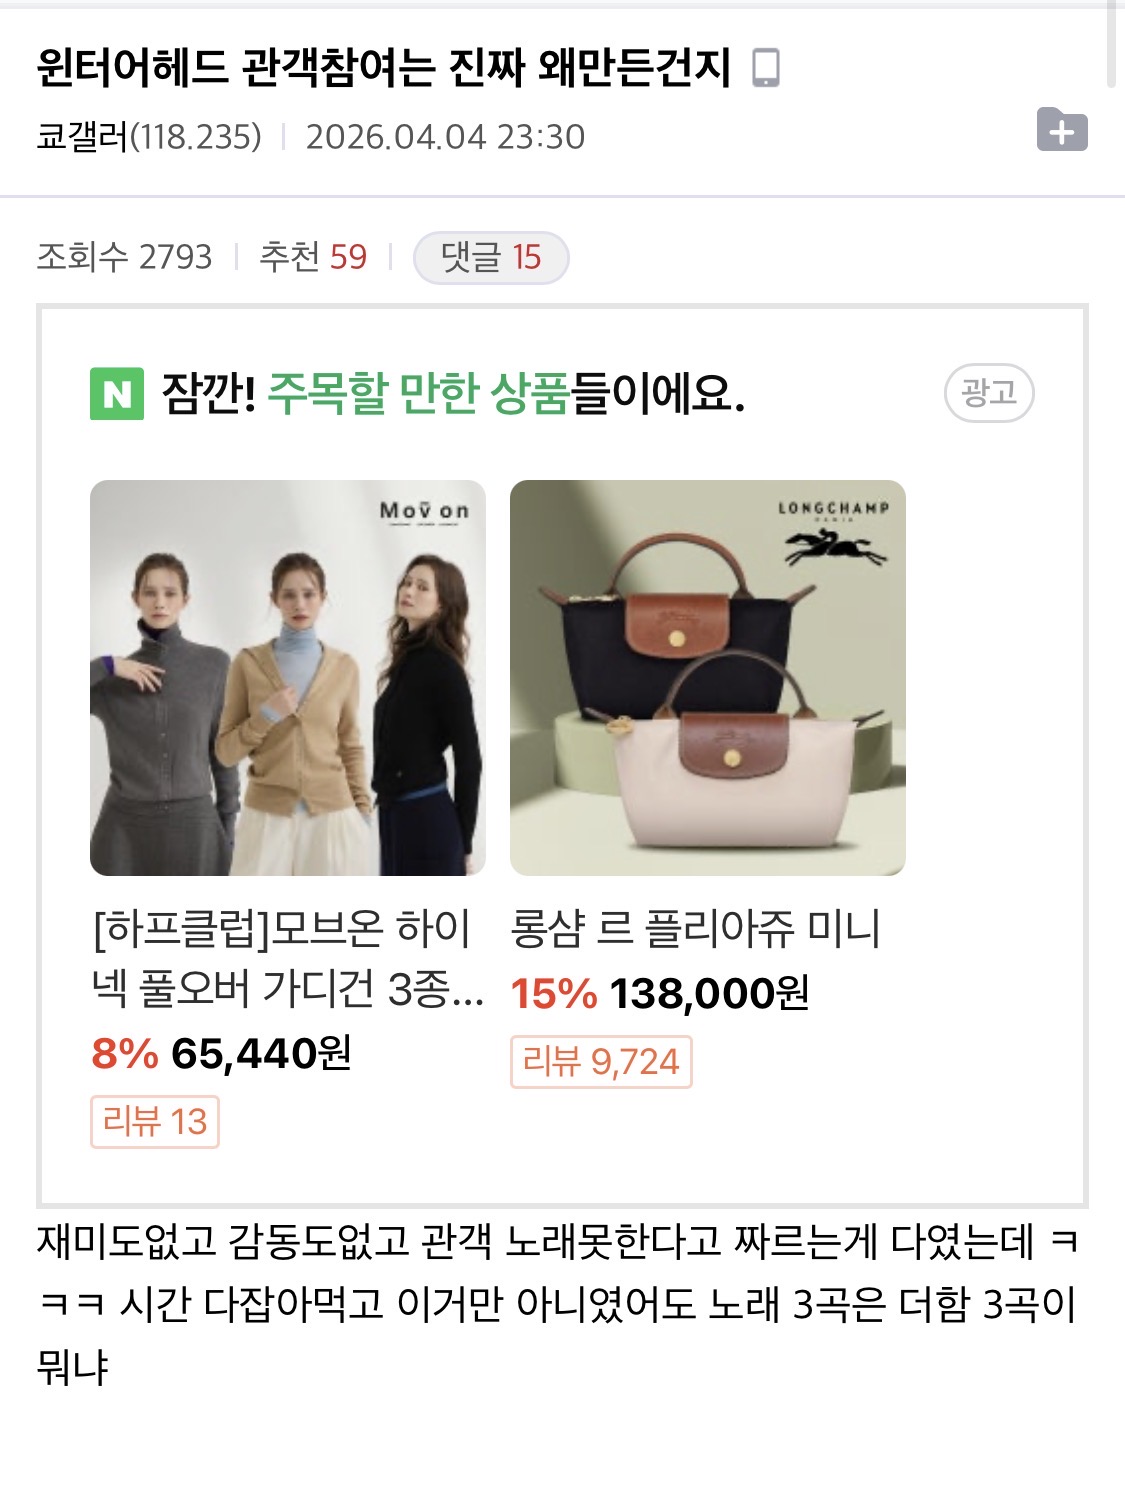Tap the 광고 ad label badge
The height and width of the screenshot is (1512, 1125).
click(989, 393)
